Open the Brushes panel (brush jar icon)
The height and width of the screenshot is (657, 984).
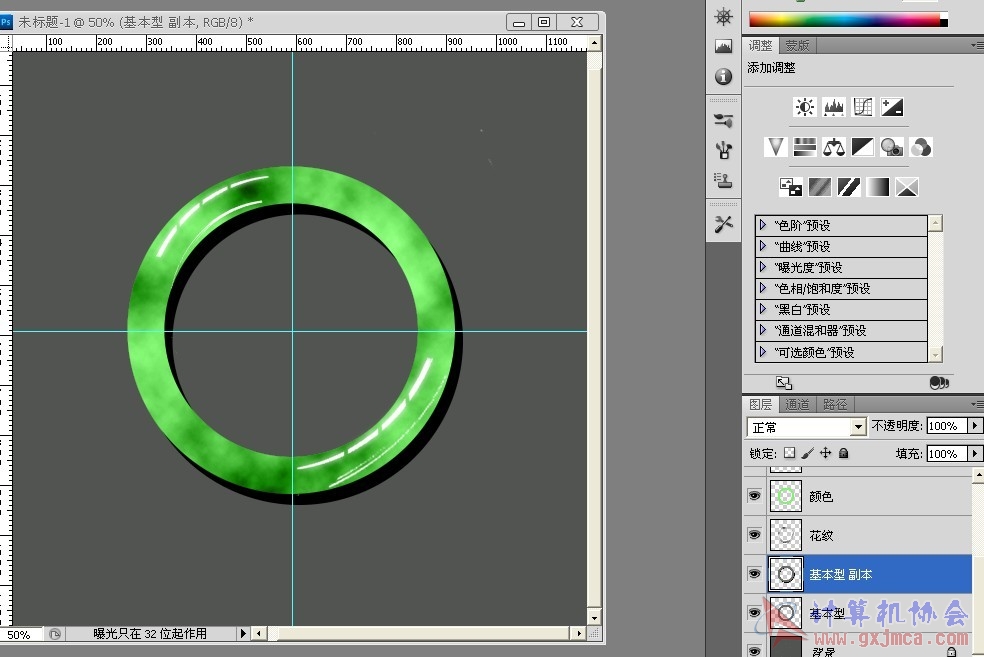click(x=724, y=150)
